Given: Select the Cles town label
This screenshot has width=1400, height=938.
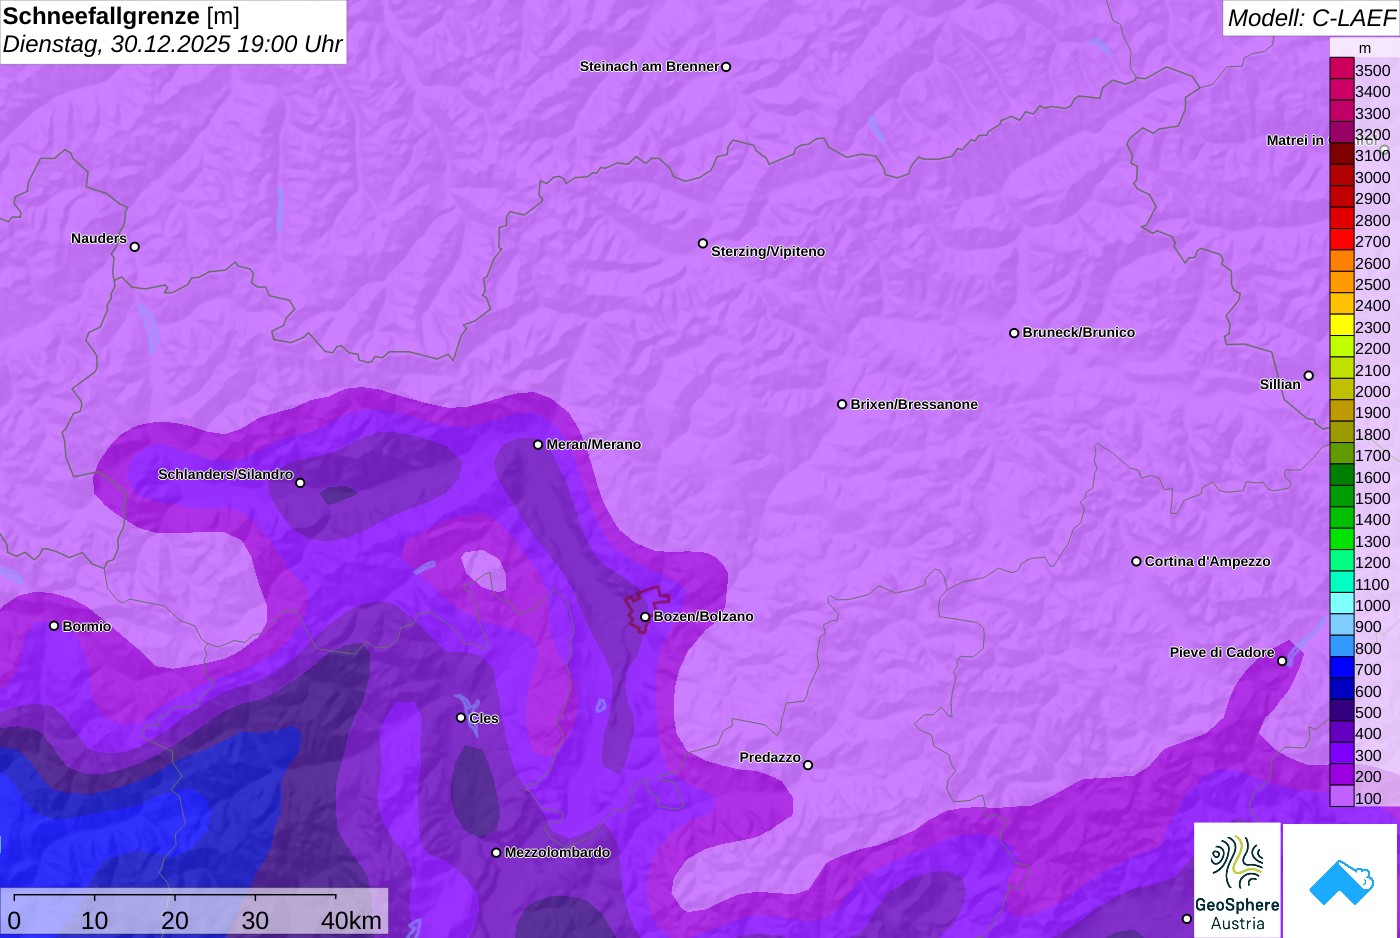Looking at the screenshot, I should point(484,718).
